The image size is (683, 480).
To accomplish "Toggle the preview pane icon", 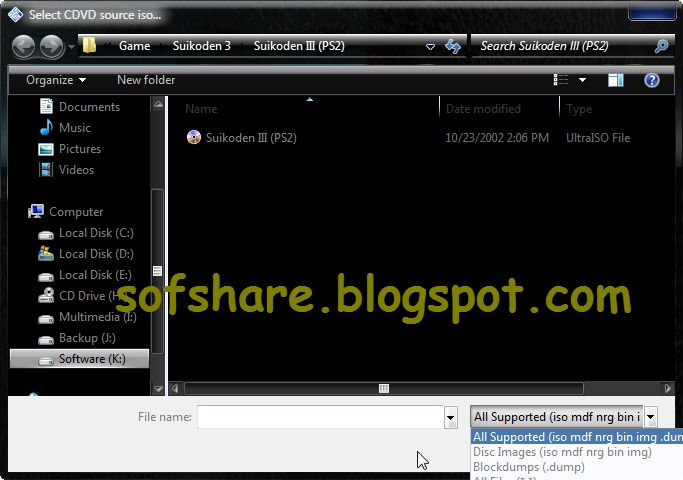I will point(615,80).
